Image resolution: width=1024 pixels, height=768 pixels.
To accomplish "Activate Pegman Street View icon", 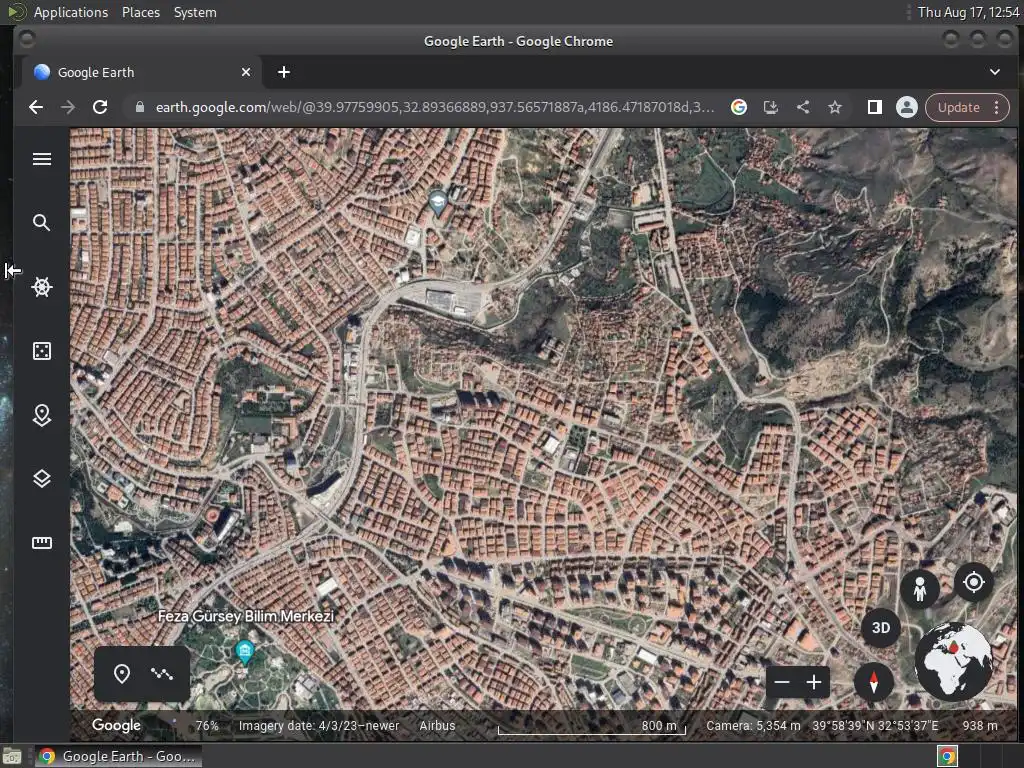I will pos(920,589).
